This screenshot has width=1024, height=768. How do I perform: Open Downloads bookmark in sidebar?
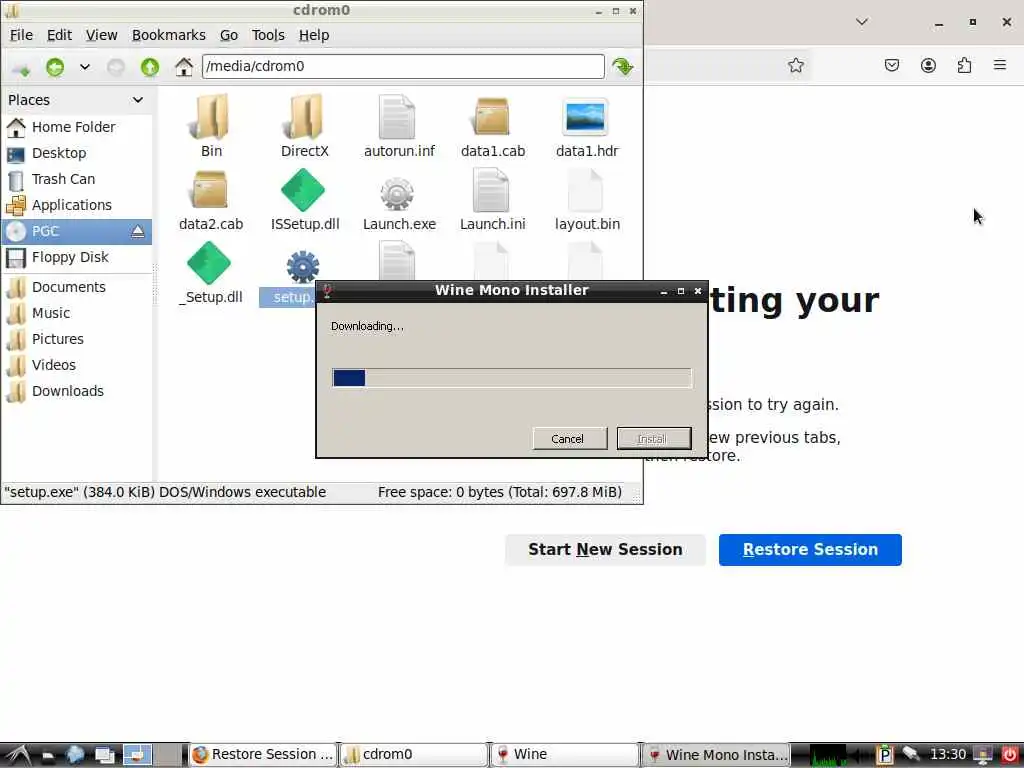coord(76,392)
